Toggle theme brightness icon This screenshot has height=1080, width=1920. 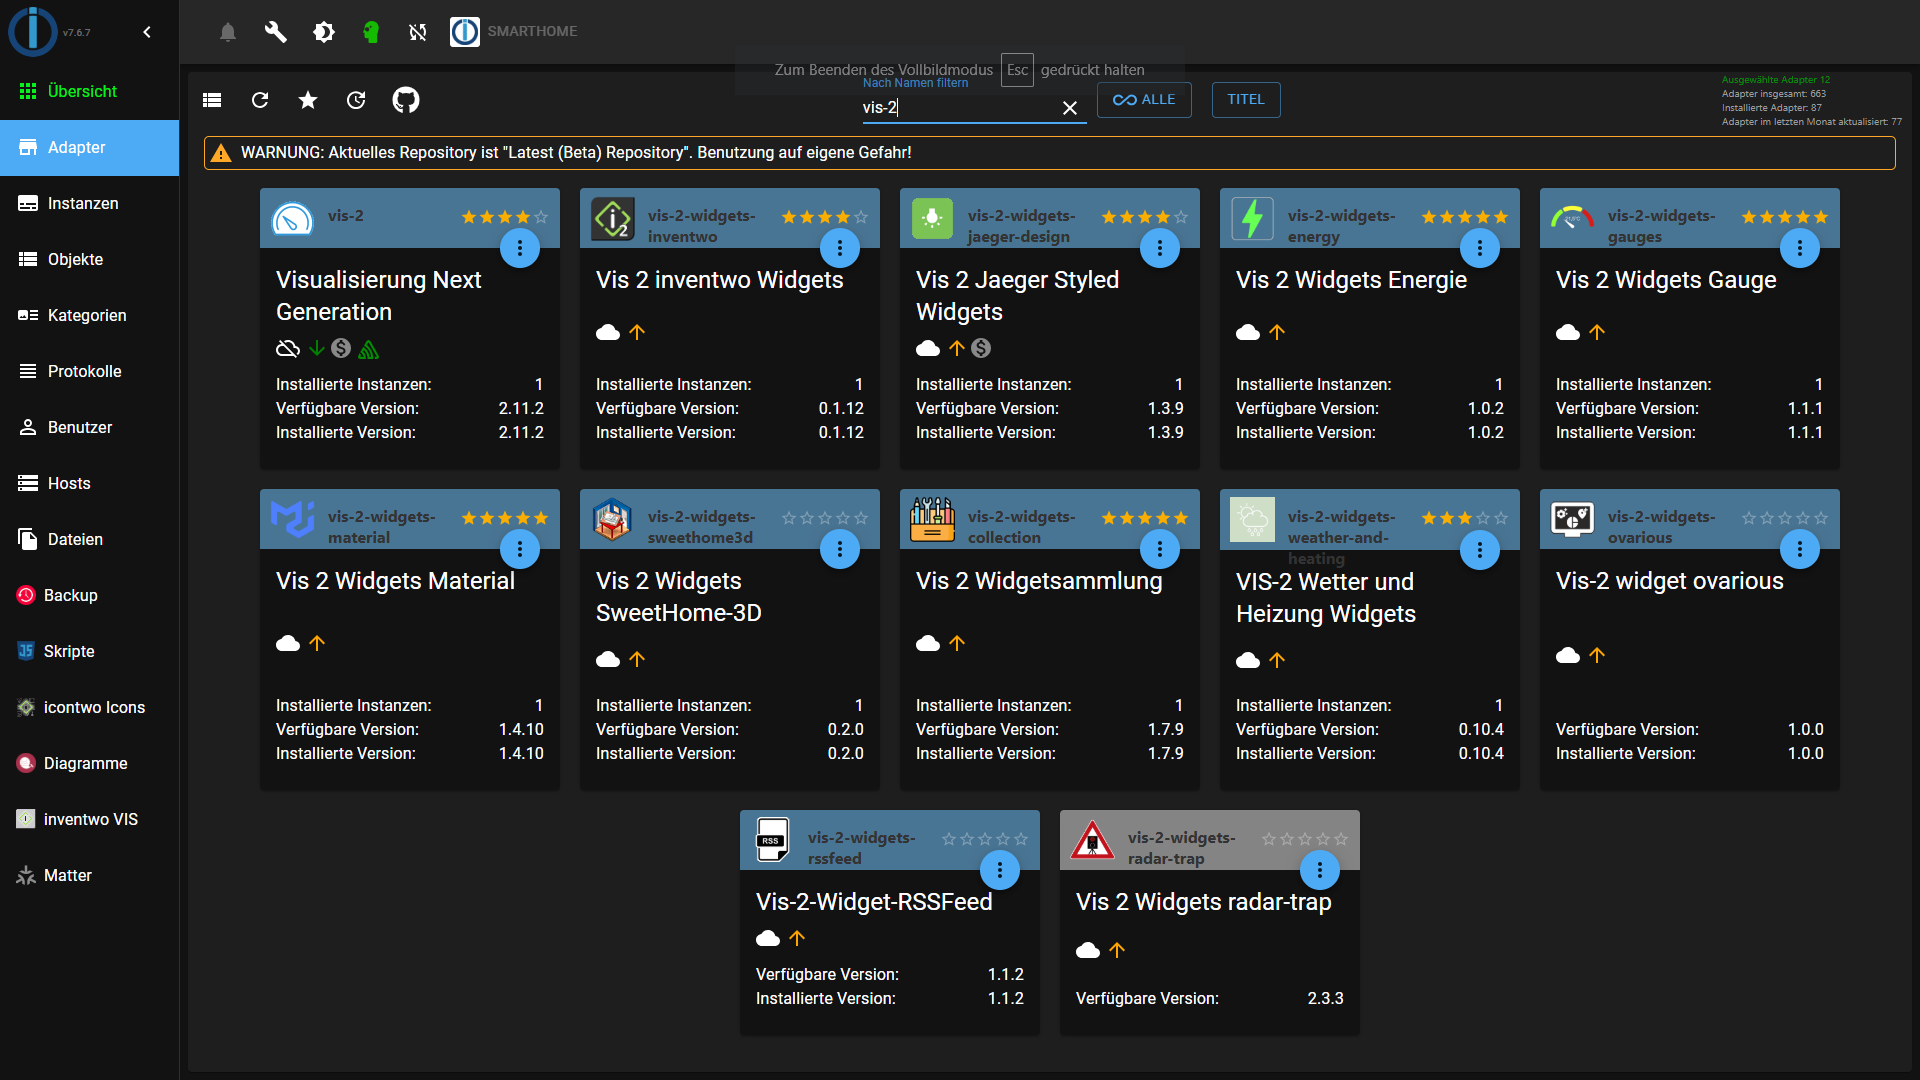click(x=323, y=32)
